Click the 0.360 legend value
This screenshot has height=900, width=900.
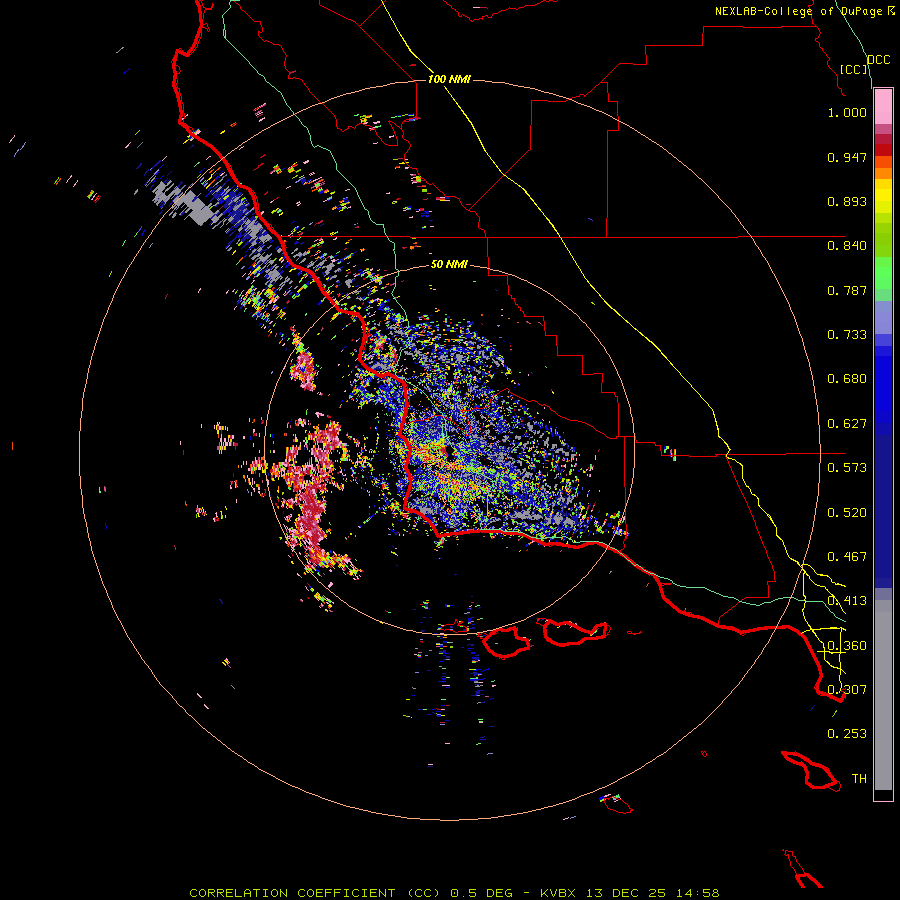tap(847, 646)
